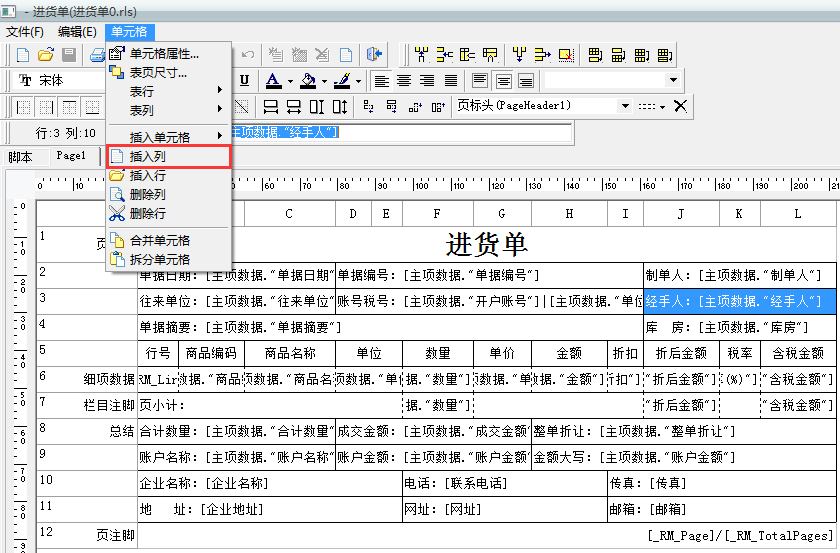Select the 进货单 title cell

point(486,244)
